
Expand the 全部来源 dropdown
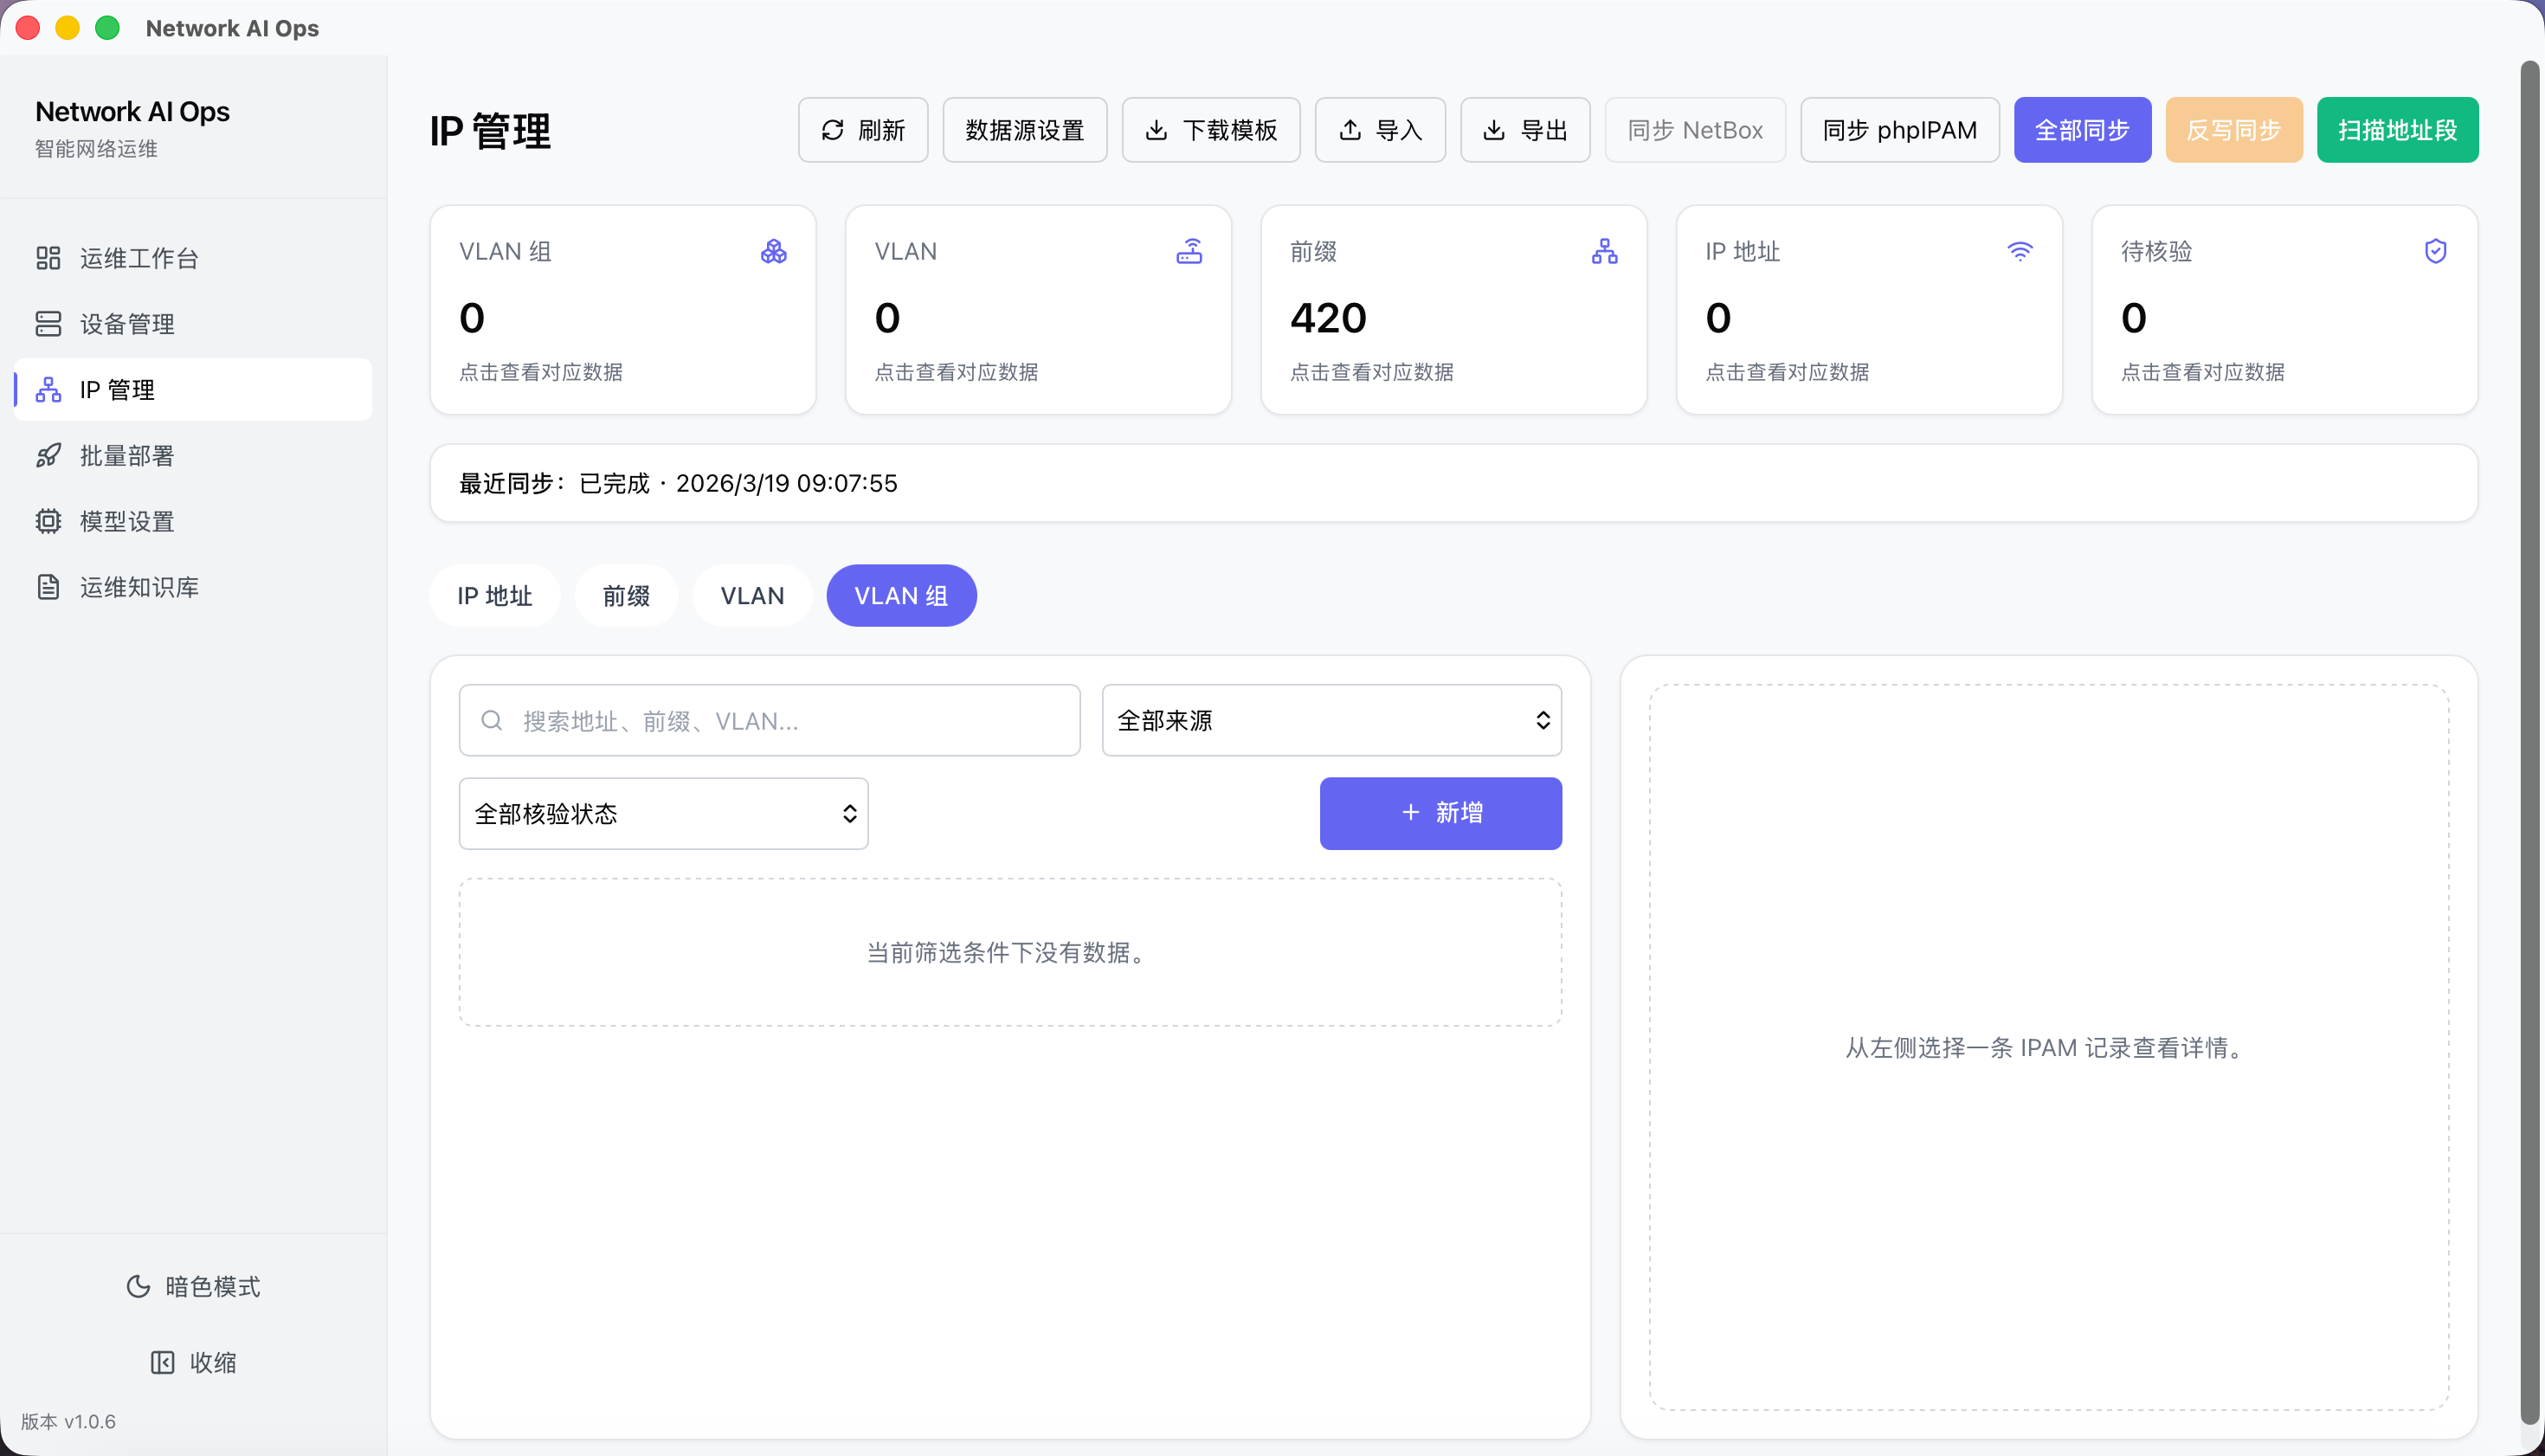[x=1331, y=720]
